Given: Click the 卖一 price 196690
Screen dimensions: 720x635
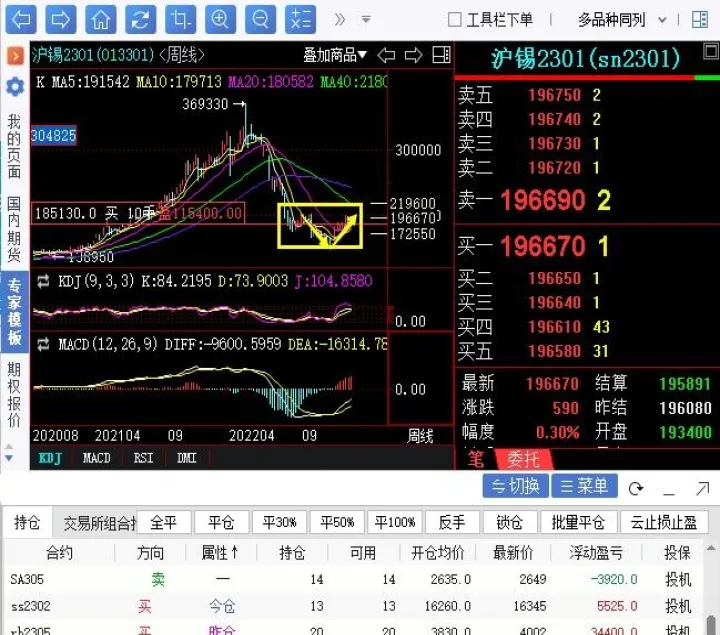Looking at the screenshot, I should click(x=542, y=201).
